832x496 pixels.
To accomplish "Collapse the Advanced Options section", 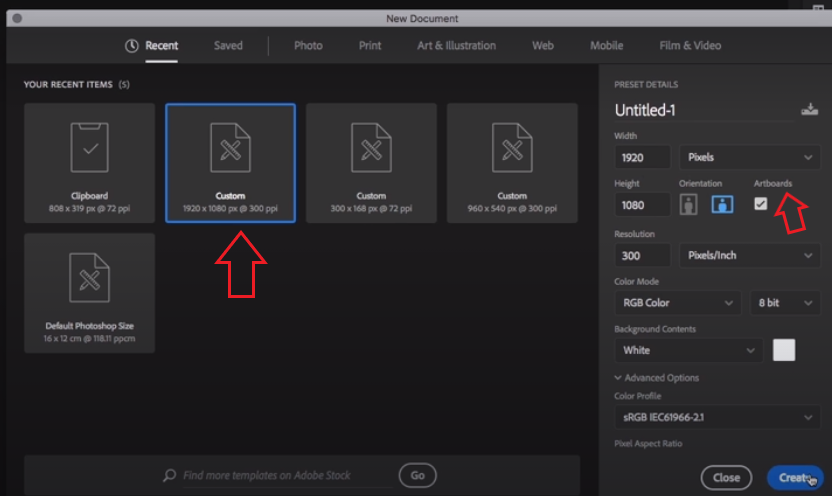I will (619, 378).
